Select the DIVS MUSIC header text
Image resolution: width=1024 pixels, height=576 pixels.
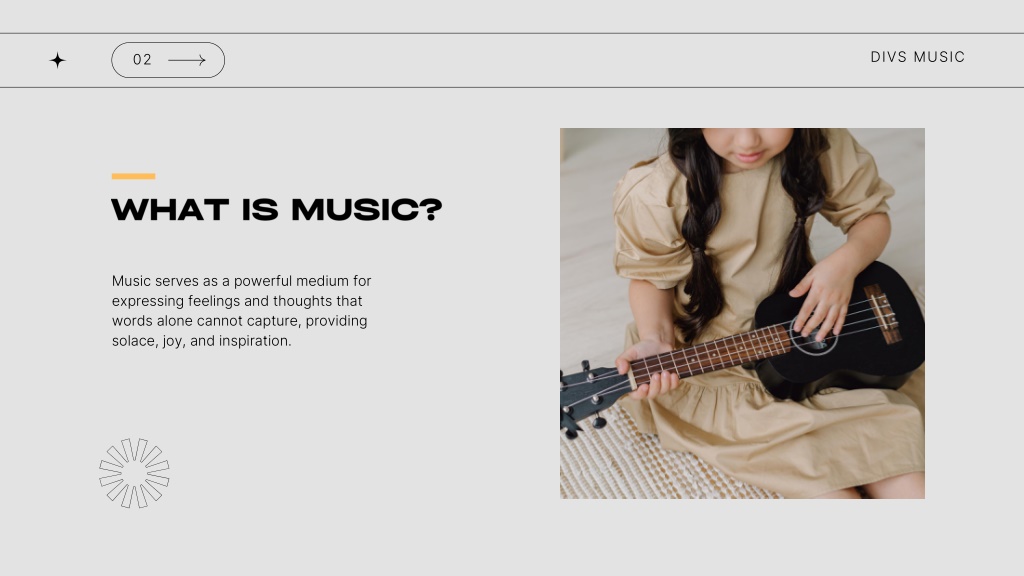coord(918,57)
